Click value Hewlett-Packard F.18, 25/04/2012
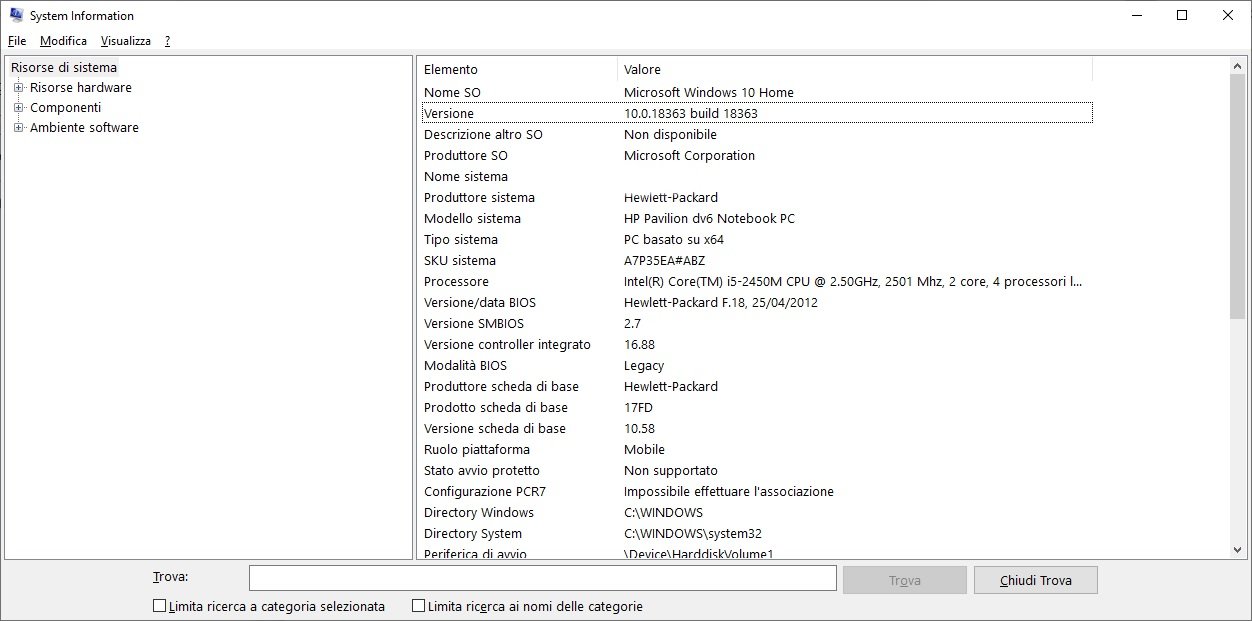The width and height of the screenshot is (1252, 621). pyautogui.click(x=721, y=303)
